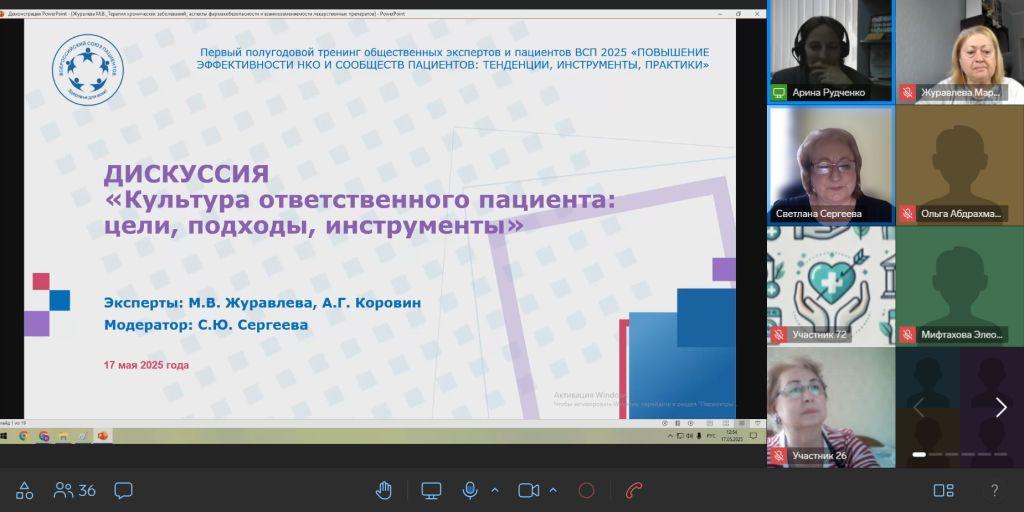Click the red record button
Image resolution: width=1024 pixels, height=512 pixels.
pyautogui.click(x=586, y=490)
